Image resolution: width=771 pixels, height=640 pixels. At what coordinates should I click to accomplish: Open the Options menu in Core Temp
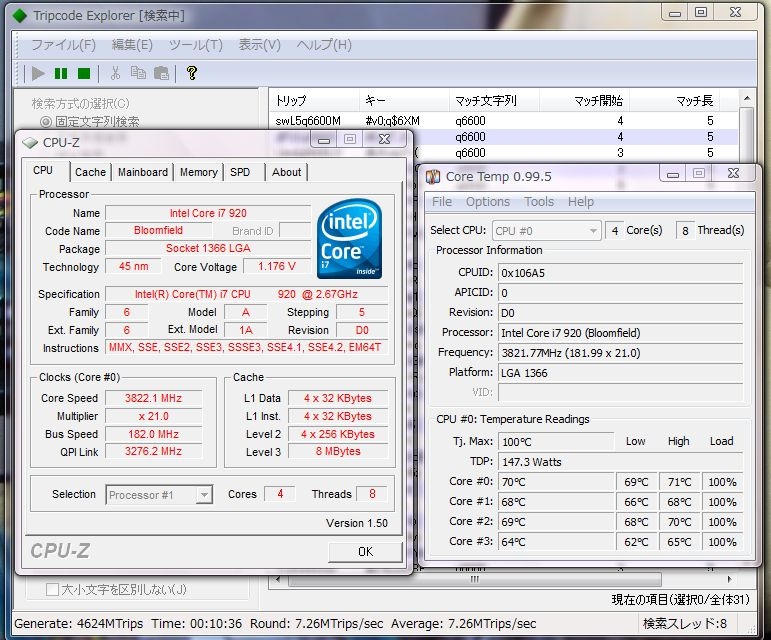[x=487, y=201]
